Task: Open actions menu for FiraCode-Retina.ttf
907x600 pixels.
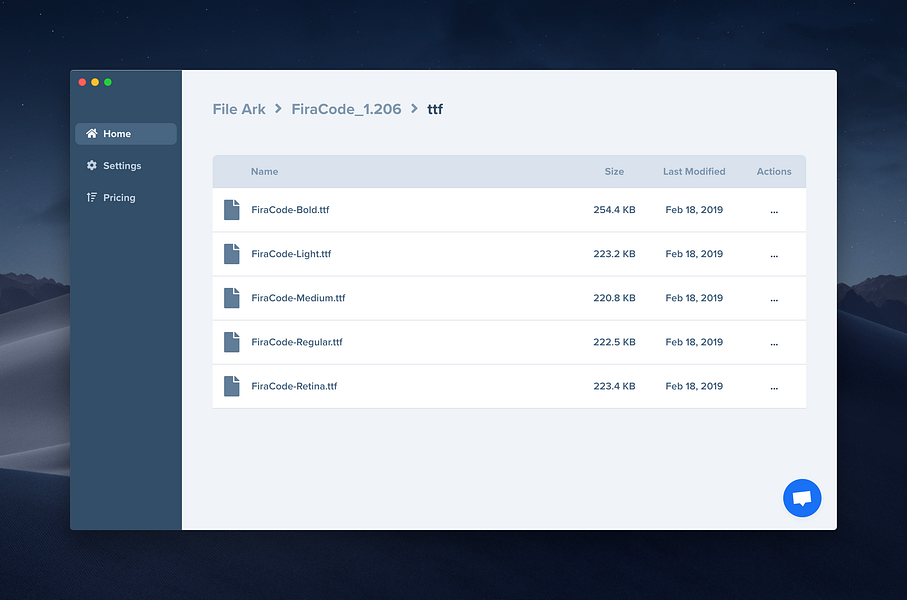Action: 774,386
